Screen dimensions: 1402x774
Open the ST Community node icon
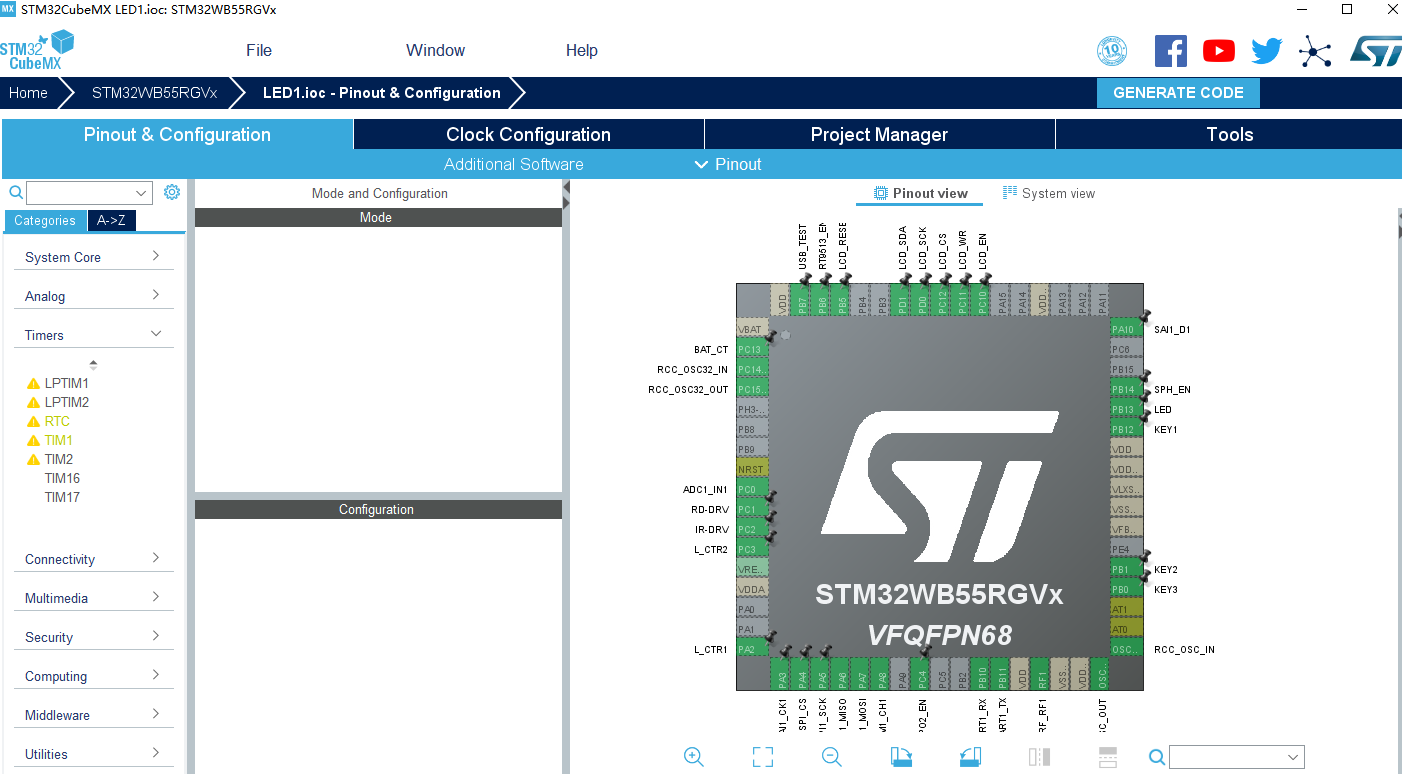click(1315, 50)
